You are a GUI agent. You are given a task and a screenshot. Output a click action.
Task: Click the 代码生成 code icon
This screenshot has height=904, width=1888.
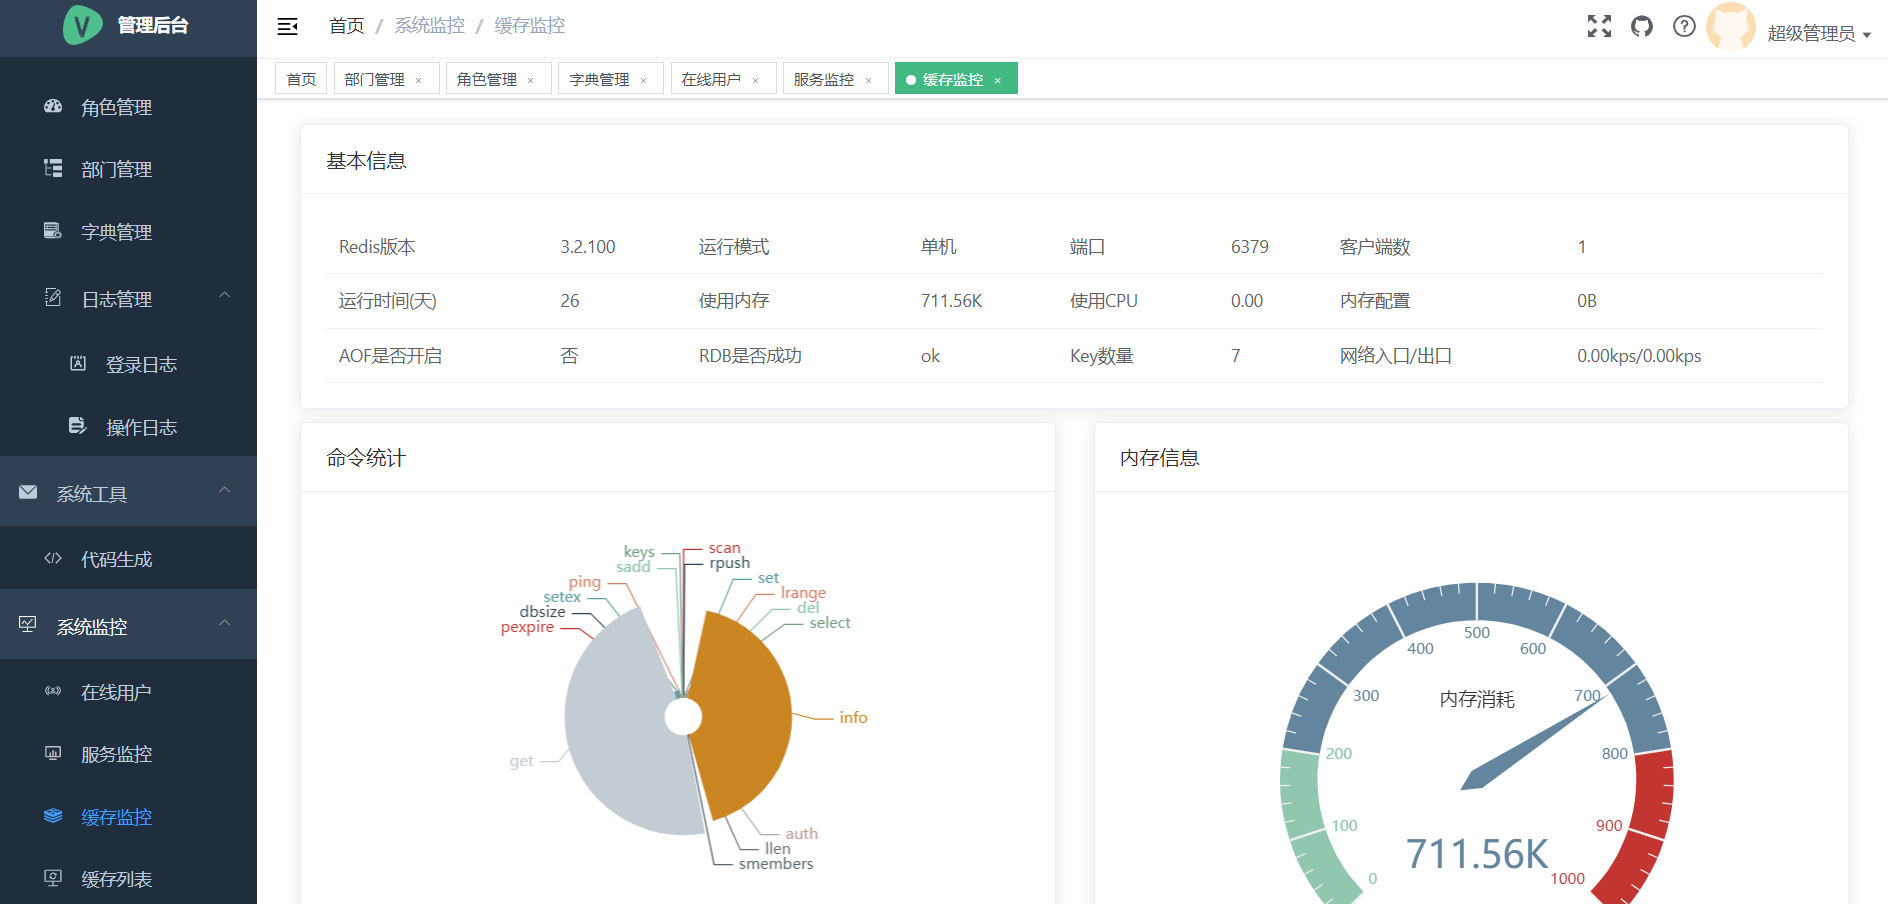tap(53, 558)
